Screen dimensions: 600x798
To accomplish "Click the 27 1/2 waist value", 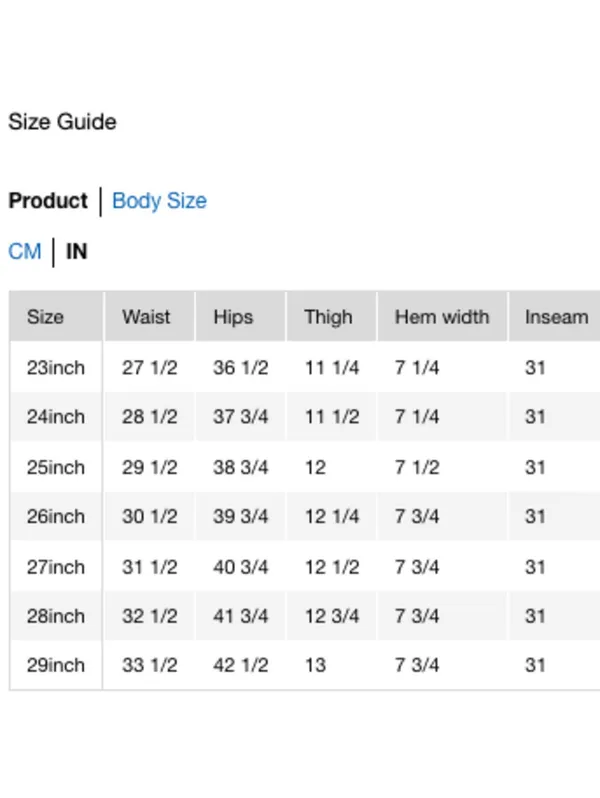I will tap(150, 367).
